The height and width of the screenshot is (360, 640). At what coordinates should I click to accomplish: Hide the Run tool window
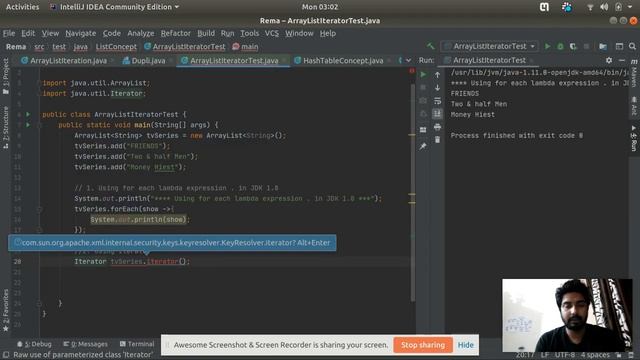[622, 60]
